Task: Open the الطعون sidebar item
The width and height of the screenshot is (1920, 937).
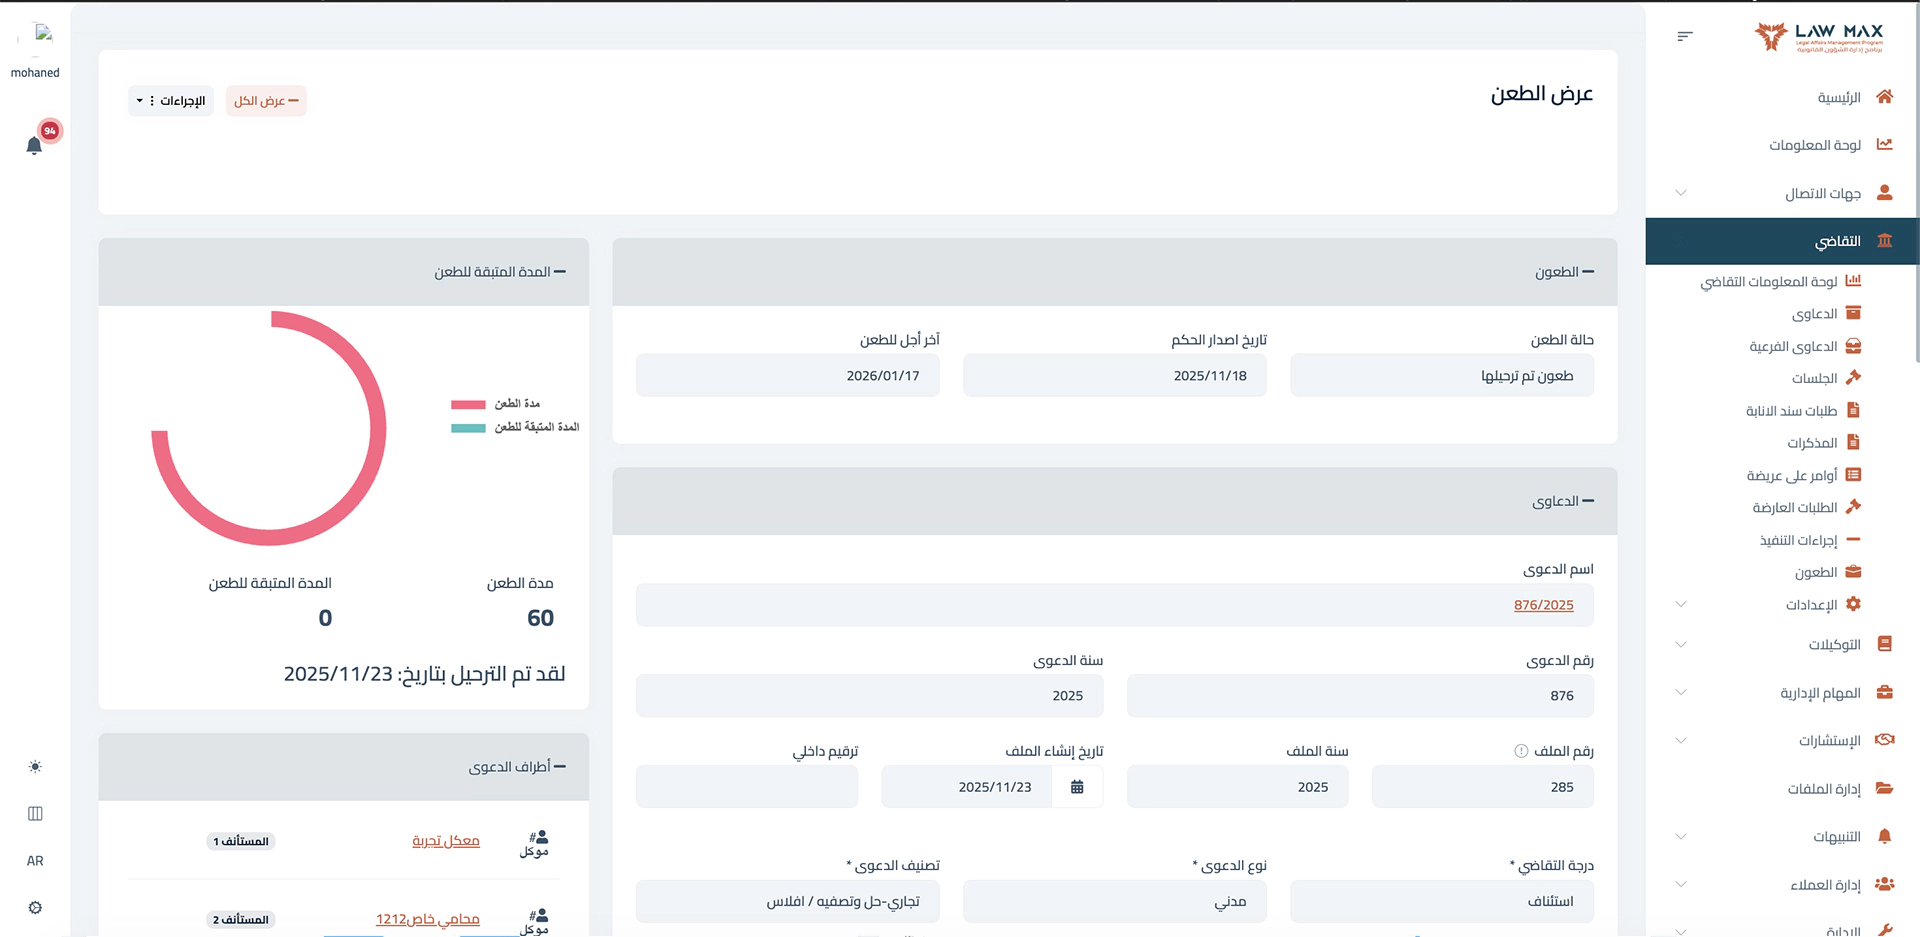Action: (1815, 572)
